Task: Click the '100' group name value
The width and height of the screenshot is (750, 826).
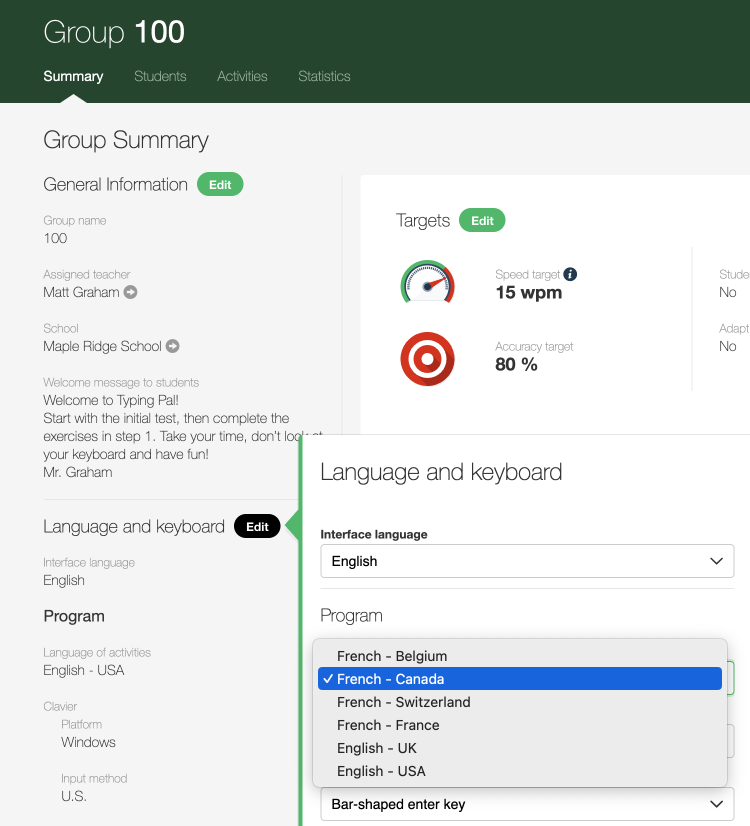Action: [x=55, y=238]
